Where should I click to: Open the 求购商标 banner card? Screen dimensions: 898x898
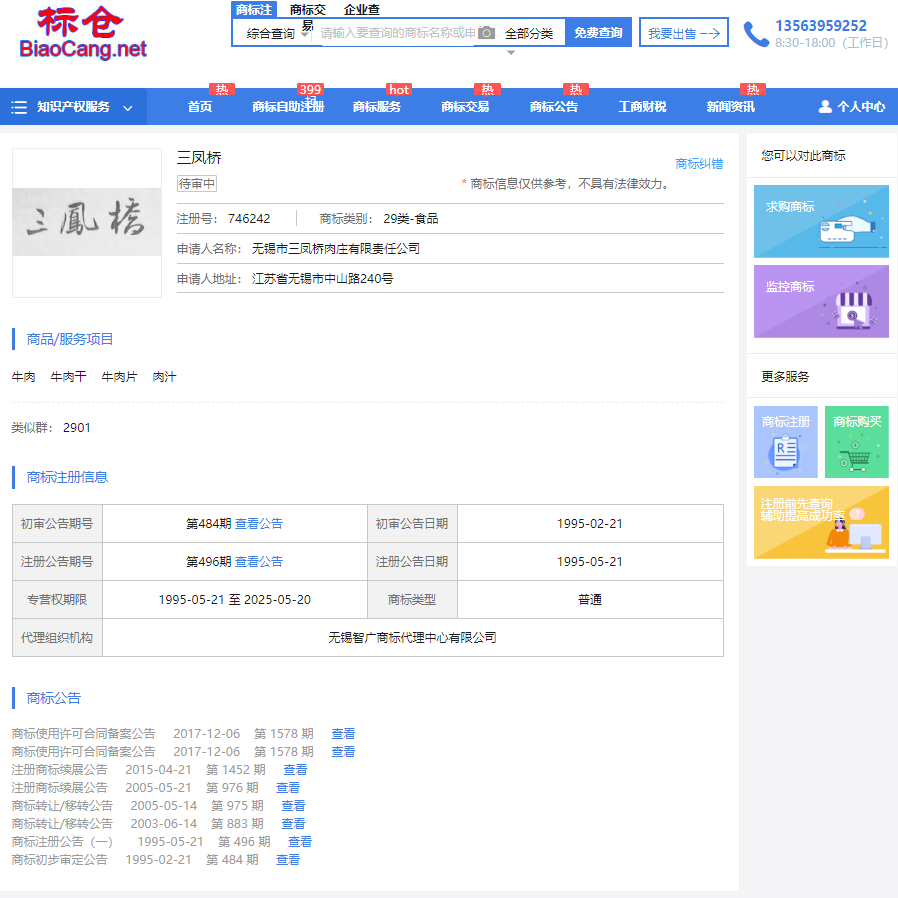click(x=821, y=221)
